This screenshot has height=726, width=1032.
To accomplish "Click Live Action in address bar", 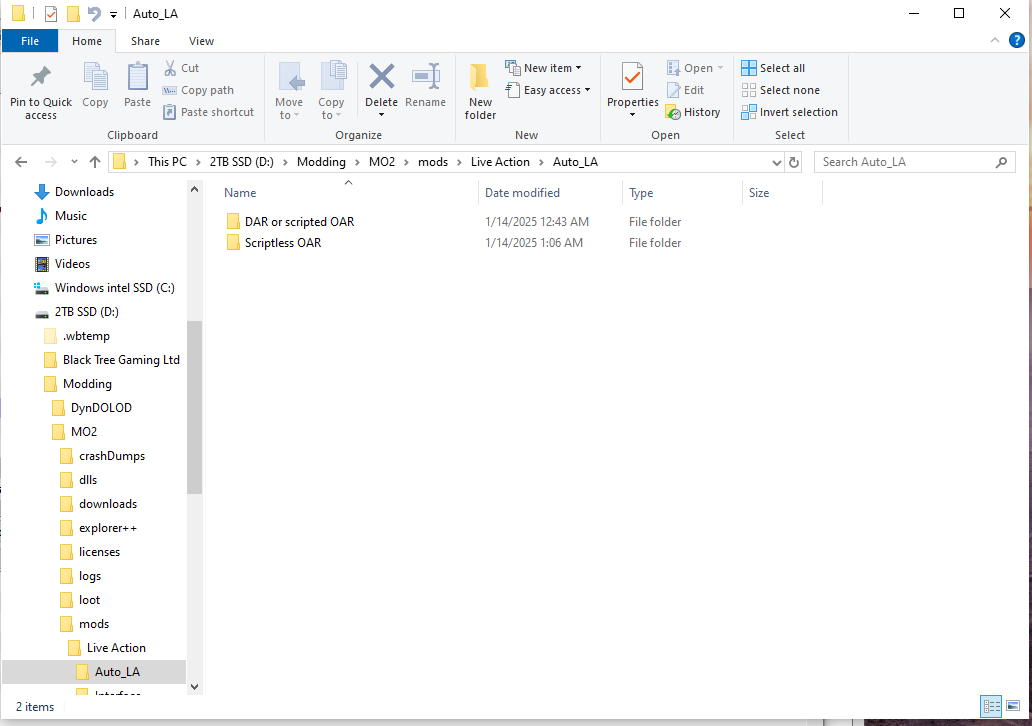I will [500, 162].
